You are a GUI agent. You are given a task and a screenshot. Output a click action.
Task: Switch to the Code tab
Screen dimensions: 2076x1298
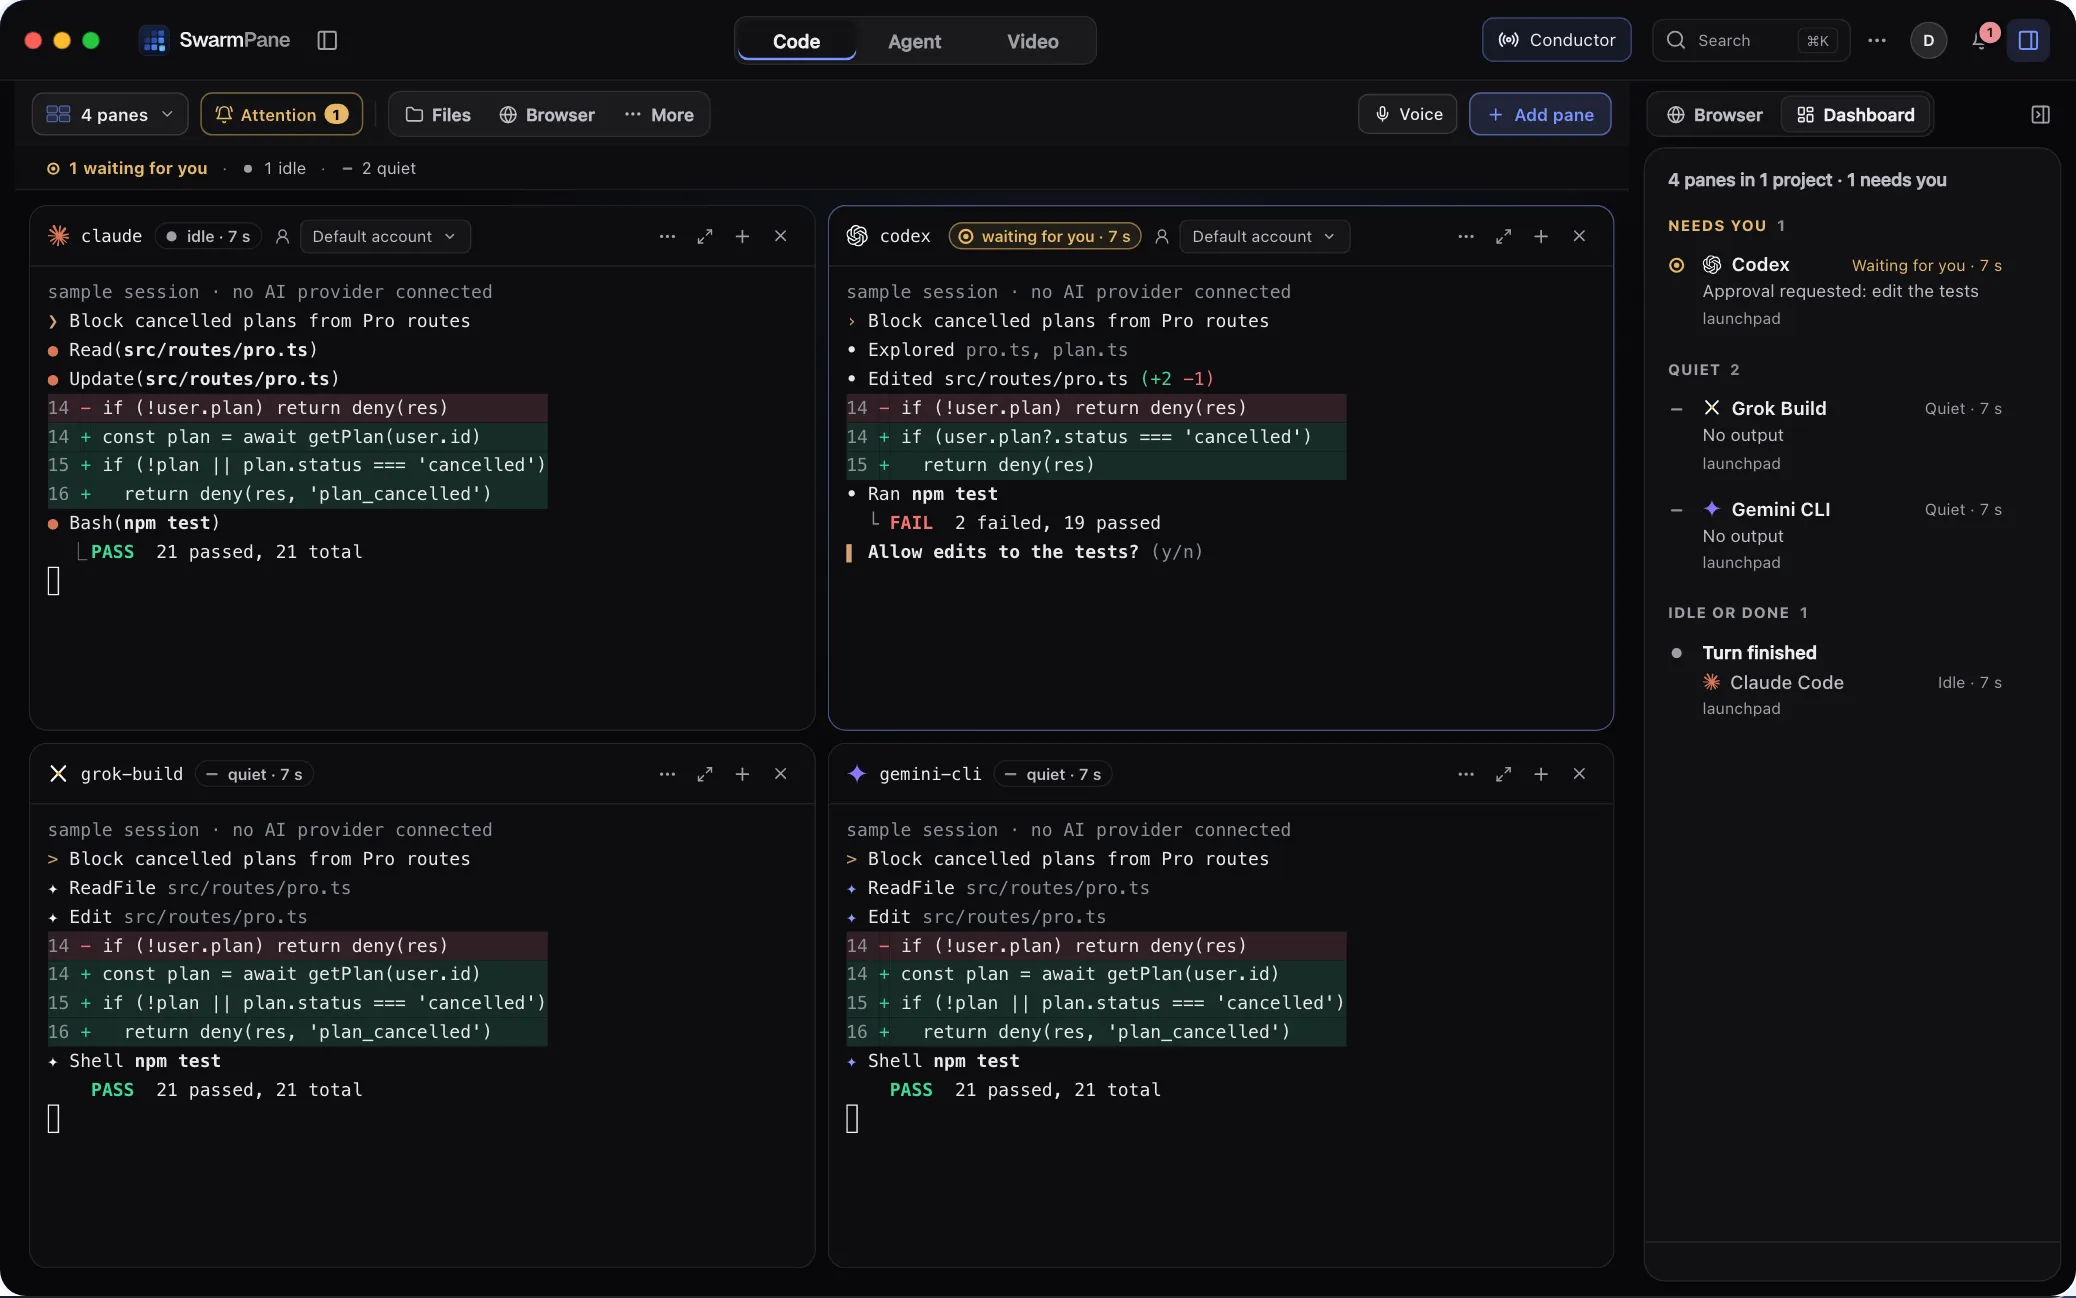click(x=796, y=41)
